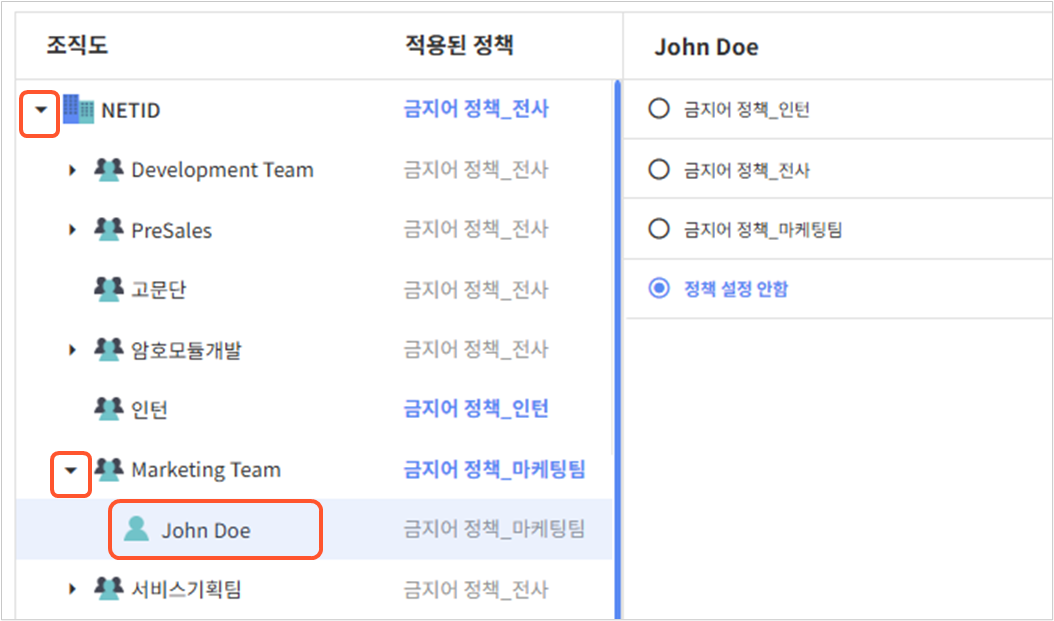
Task: Click the 적용된 정책 column header
Action: (460, 45)
